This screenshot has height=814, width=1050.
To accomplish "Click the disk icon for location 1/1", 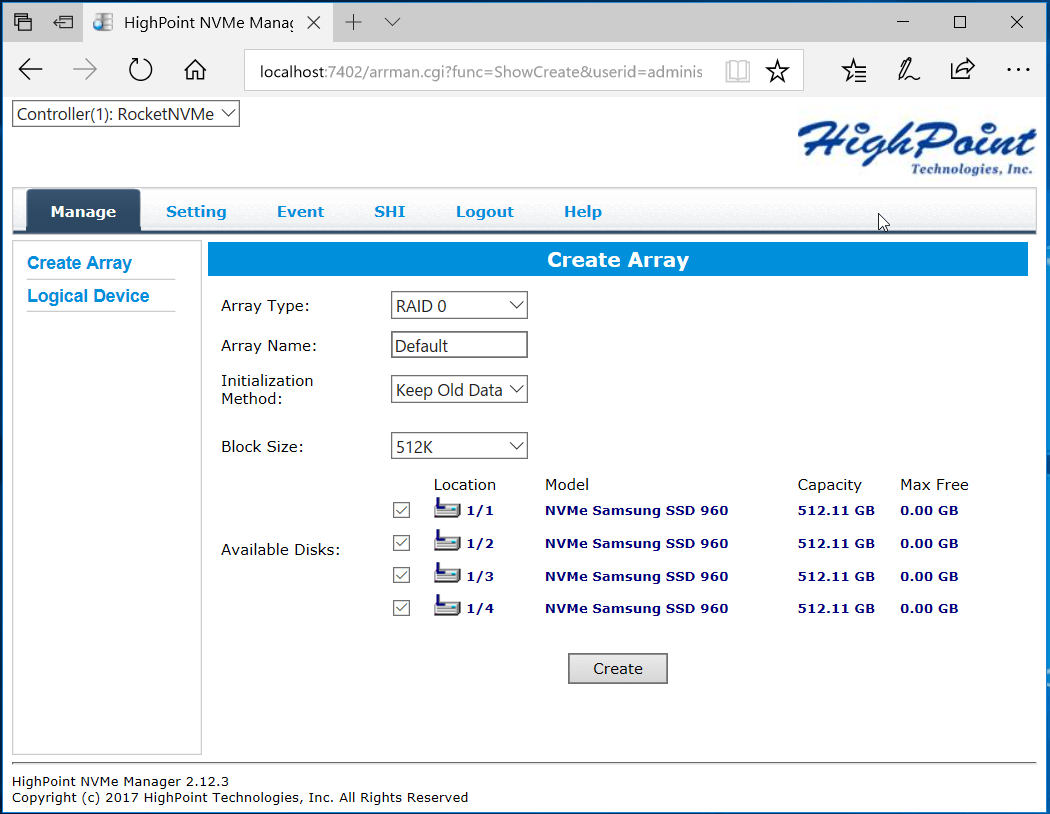I will 447,508.
